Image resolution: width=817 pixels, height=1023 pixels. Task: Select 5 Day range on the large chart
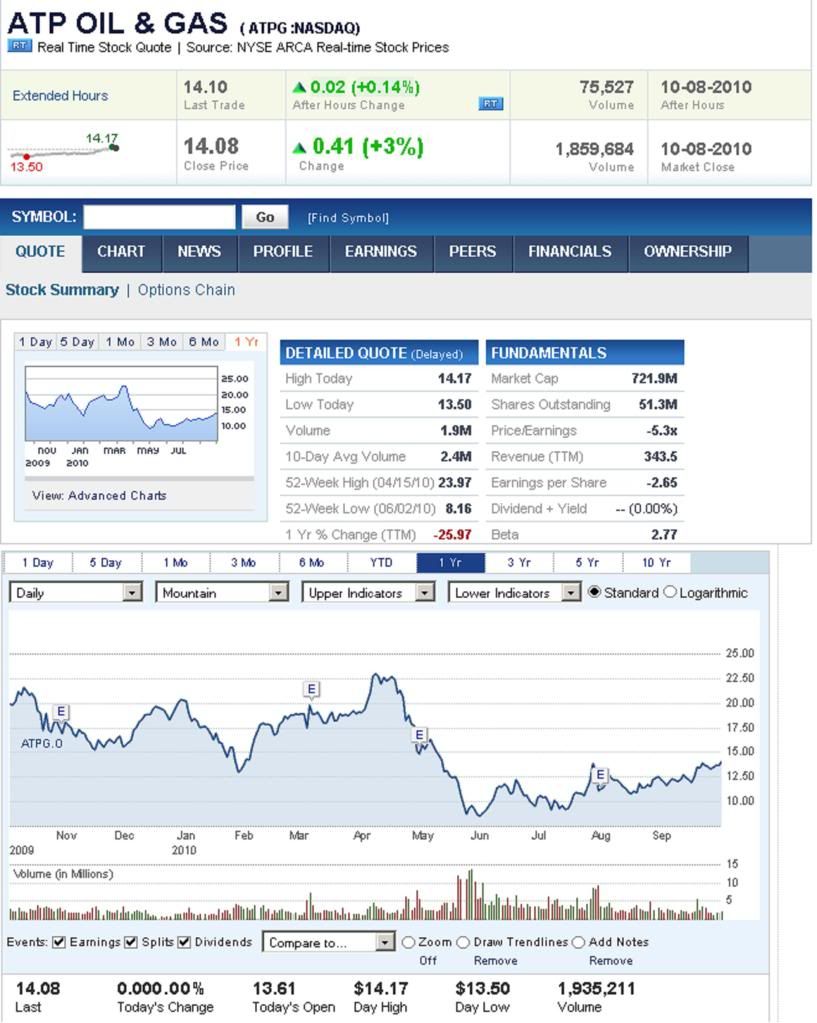[x=106, y=562]
